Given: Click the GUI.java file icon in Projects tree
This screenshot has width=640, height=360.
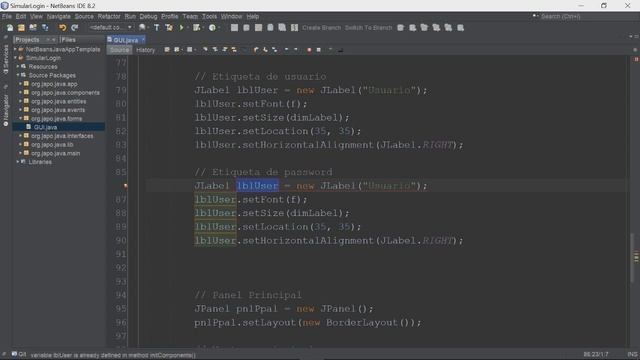Looking at the screenshot, I should coord(29,127).
